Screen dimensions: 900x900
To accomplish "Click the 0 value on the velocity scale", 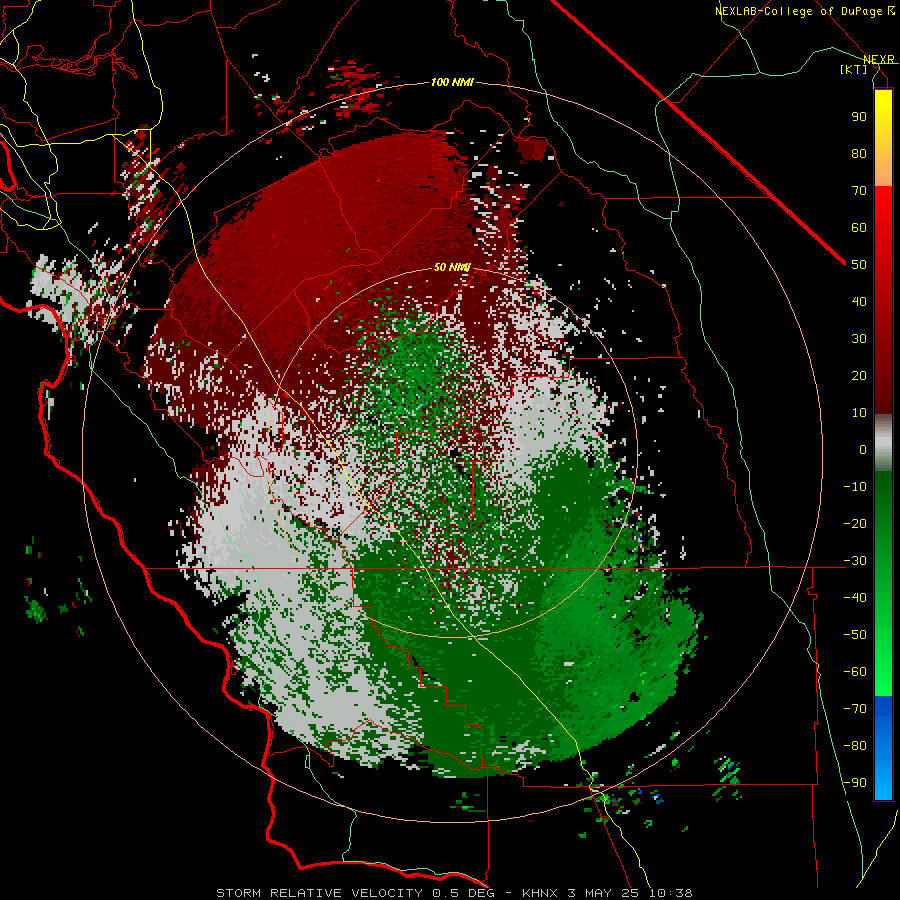I will point(863,449).
